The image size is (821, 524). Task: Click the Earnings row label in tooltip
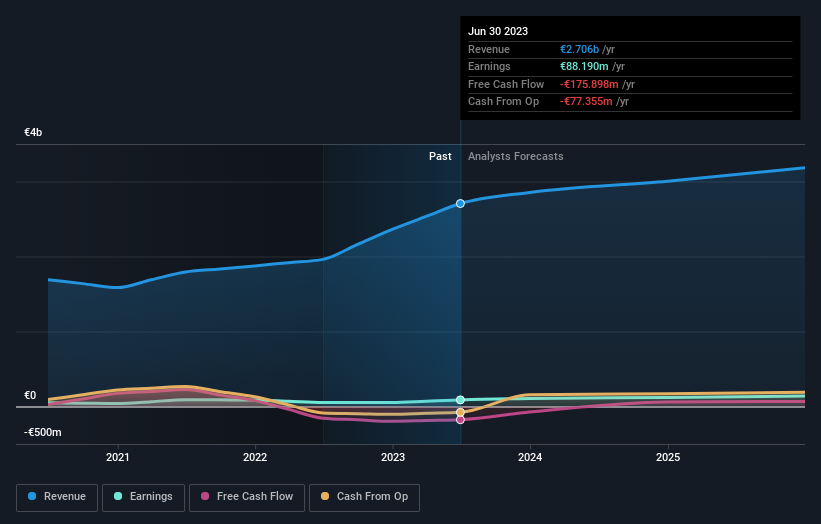[x=489, y=66]
